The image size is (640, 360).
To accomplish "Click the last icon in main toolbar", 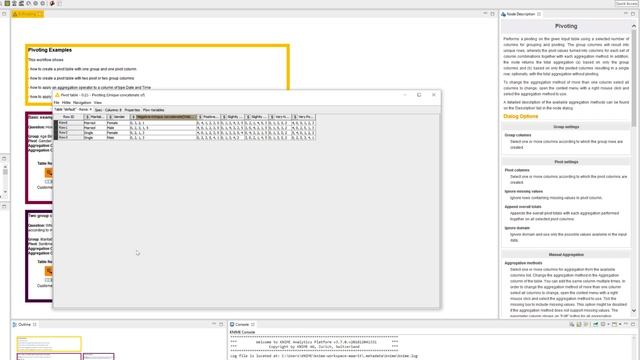I will coord(60,3).
